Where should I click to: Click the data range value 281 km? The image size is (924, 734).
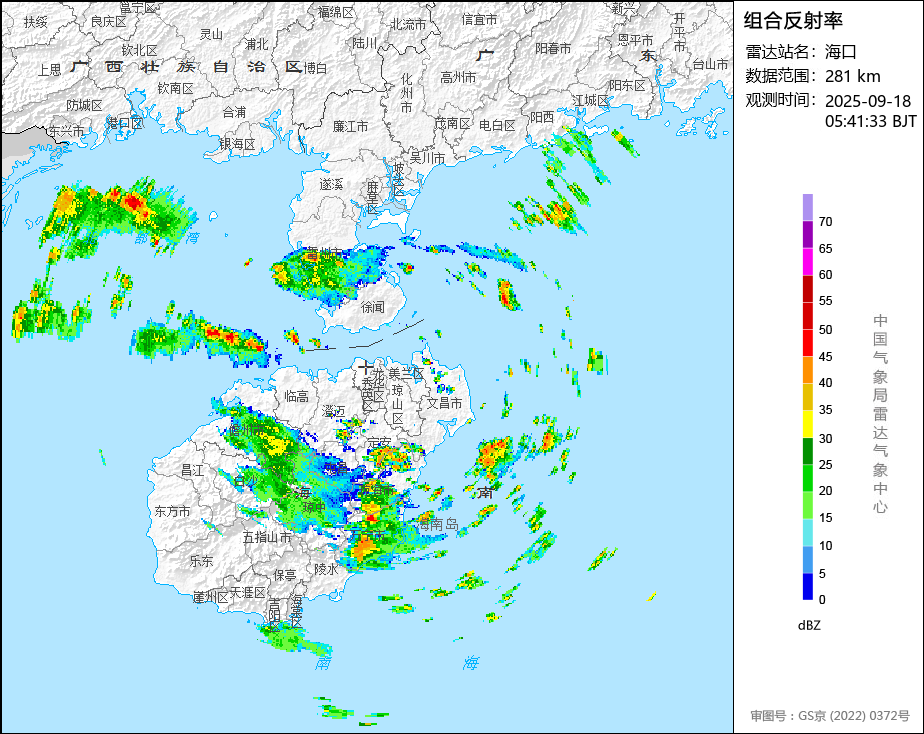click(852, 76)
